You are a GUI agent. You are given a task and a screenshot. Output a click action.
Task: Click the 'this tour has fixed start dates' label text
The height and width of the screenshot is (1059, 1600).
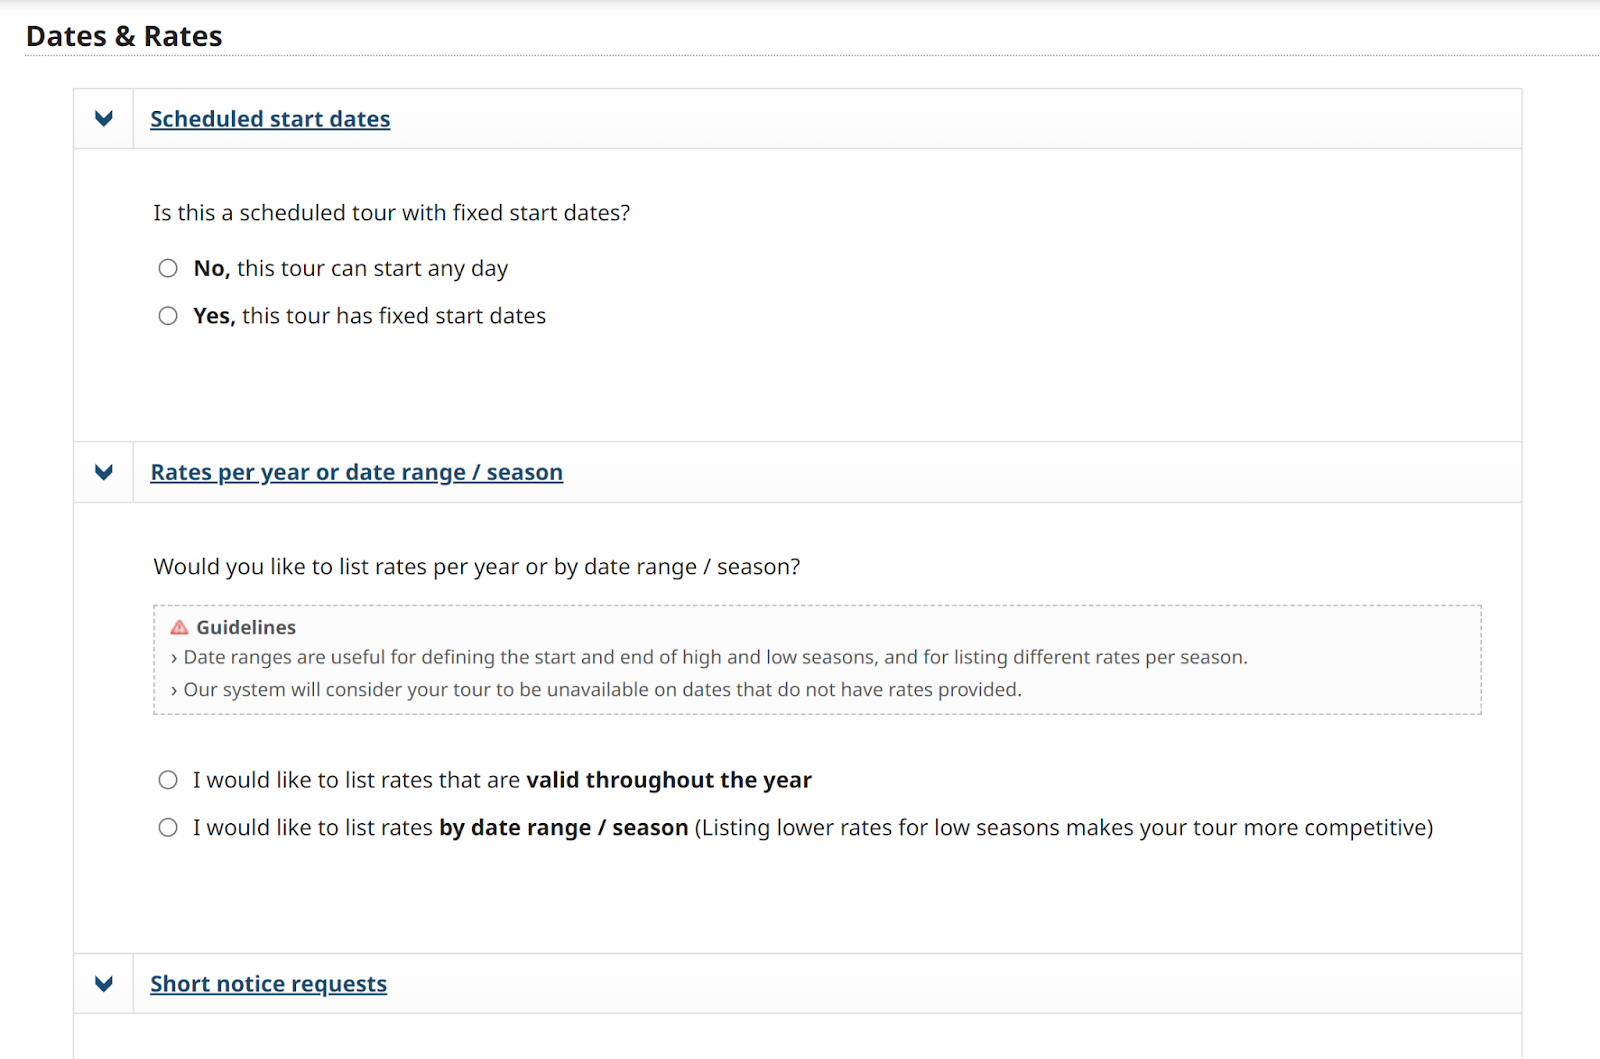(394, 316)
